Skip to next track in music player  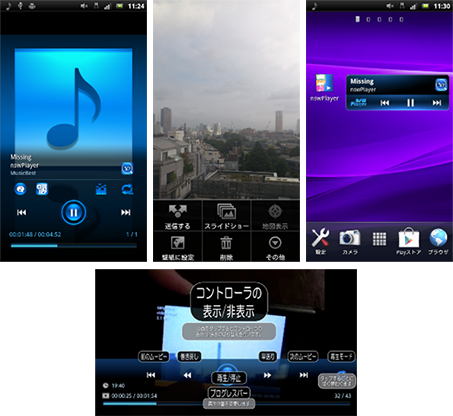coord(126,212)
